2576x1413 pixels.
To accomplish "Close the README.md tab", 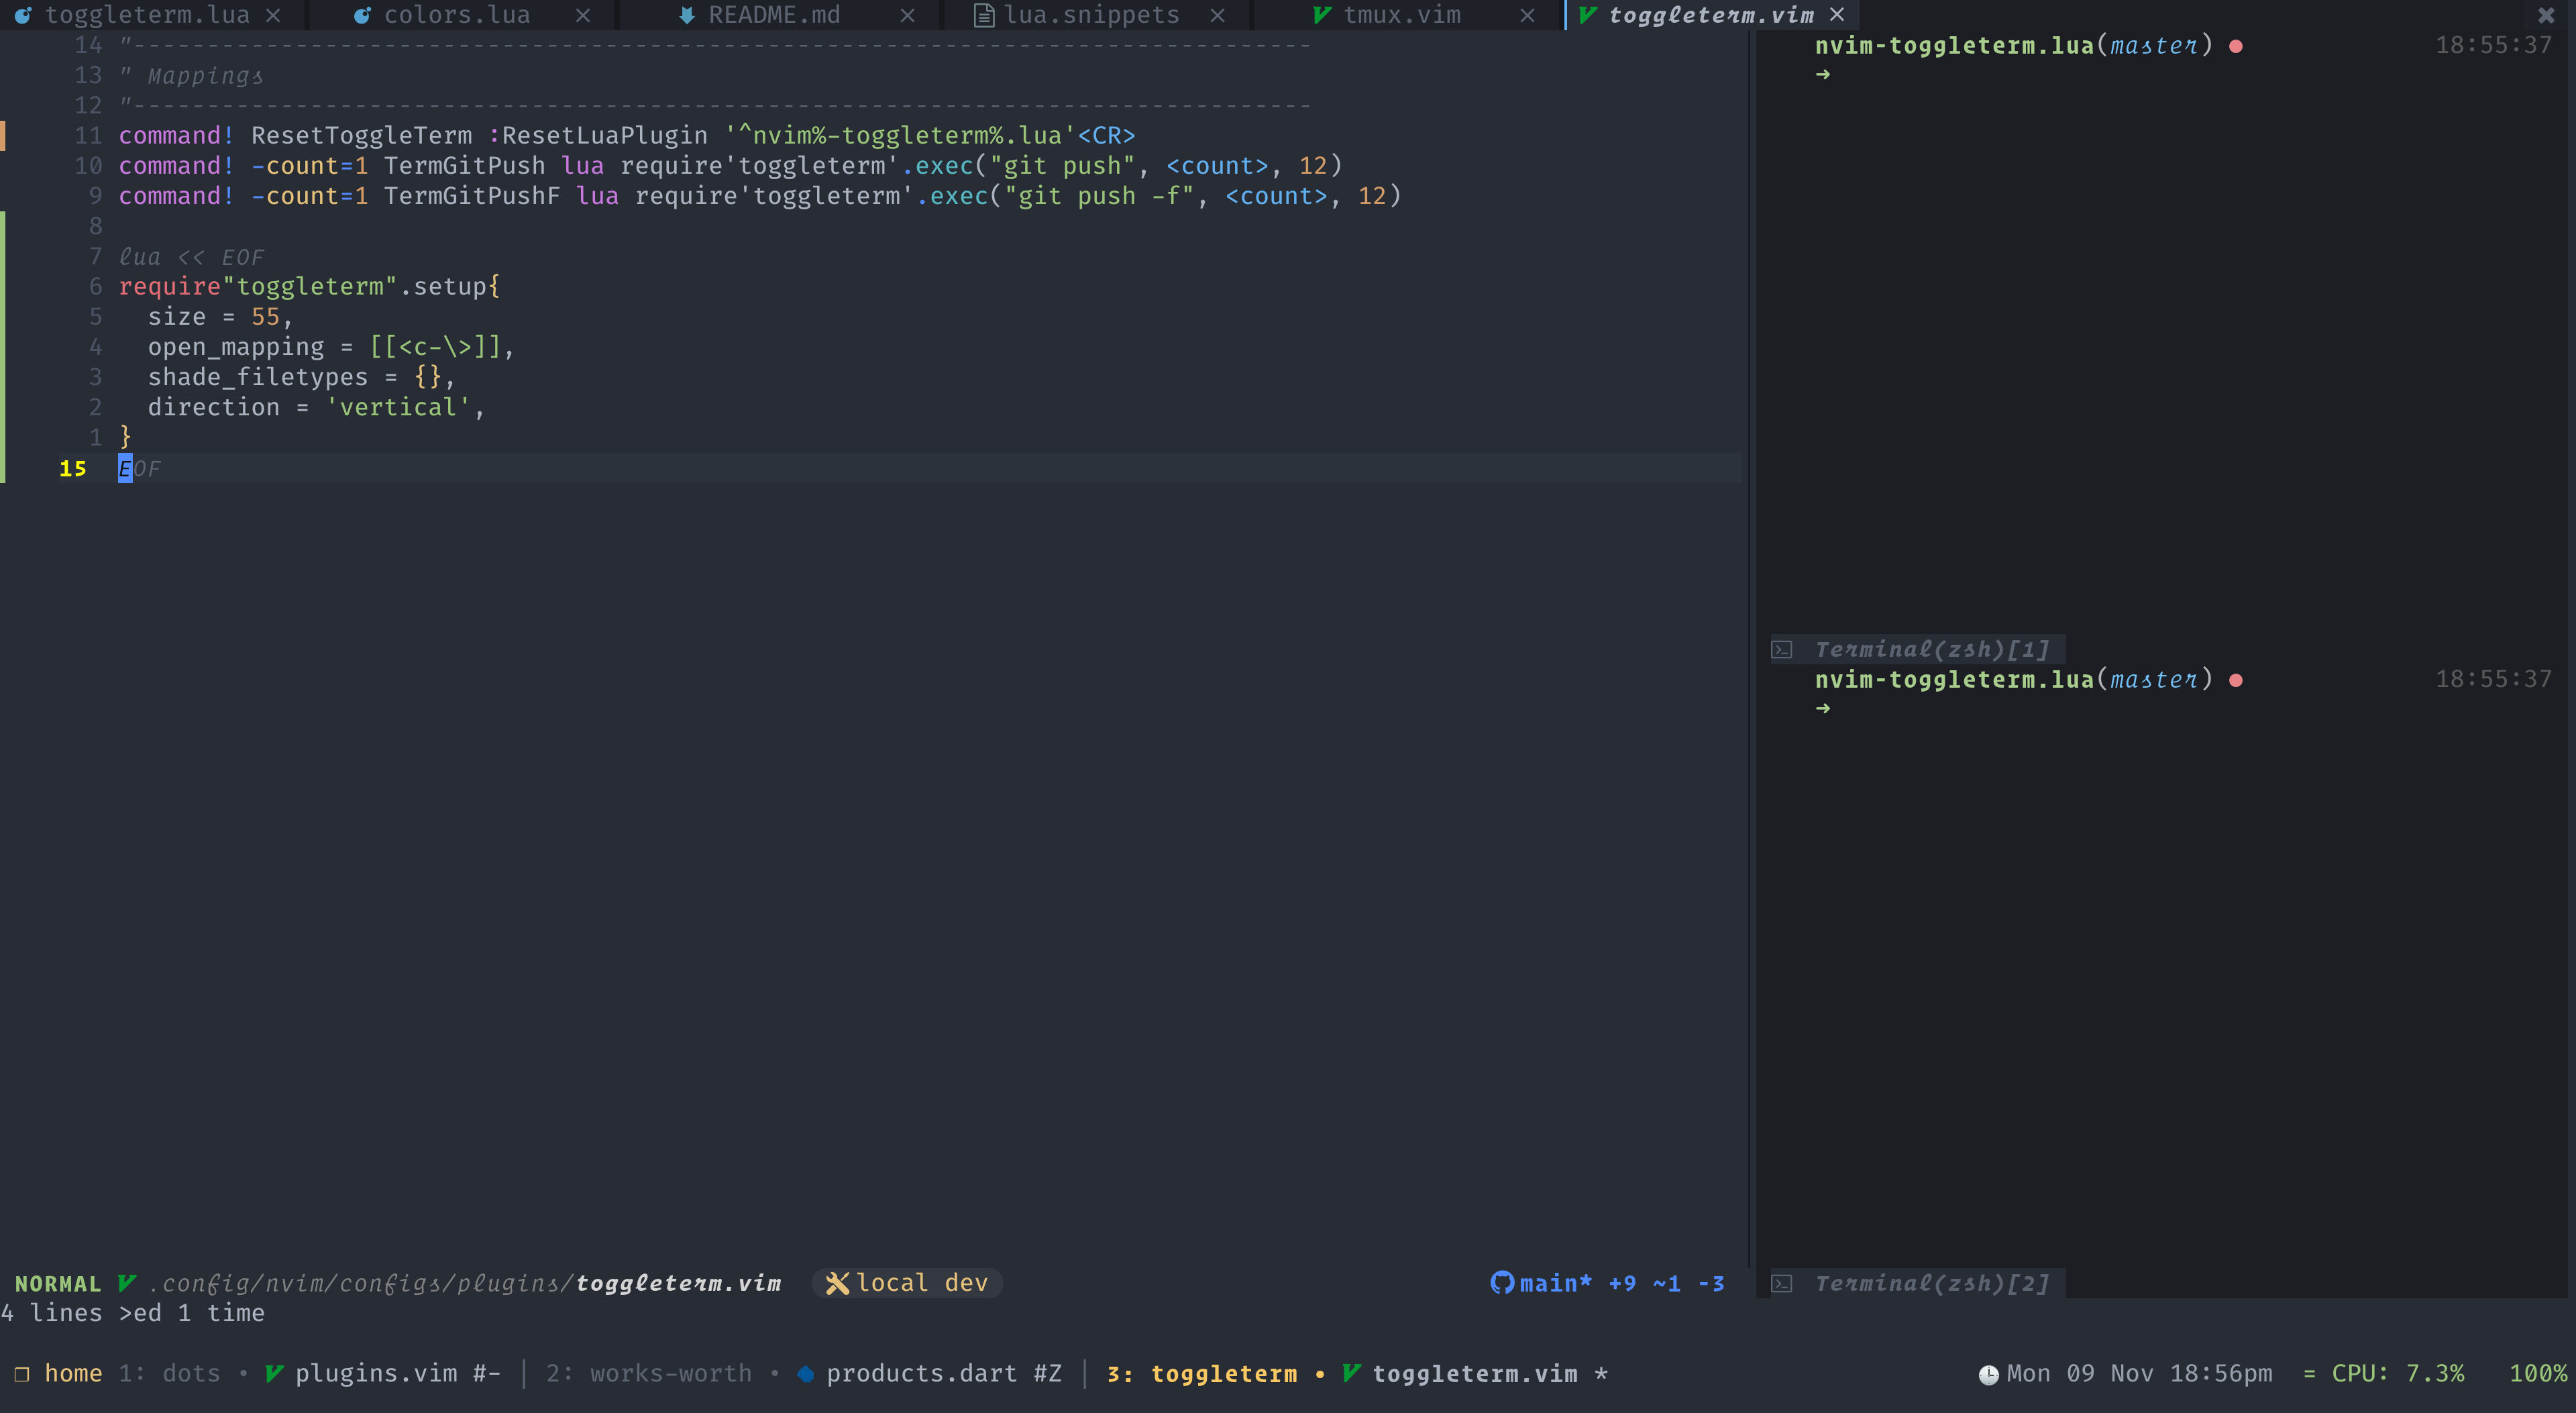I will pos(907,15).
